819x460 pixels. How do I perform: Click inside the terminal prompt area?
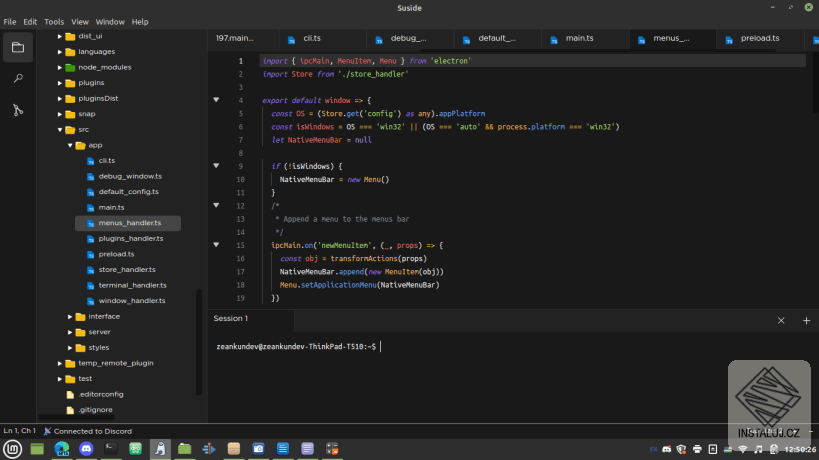point(500,370)
